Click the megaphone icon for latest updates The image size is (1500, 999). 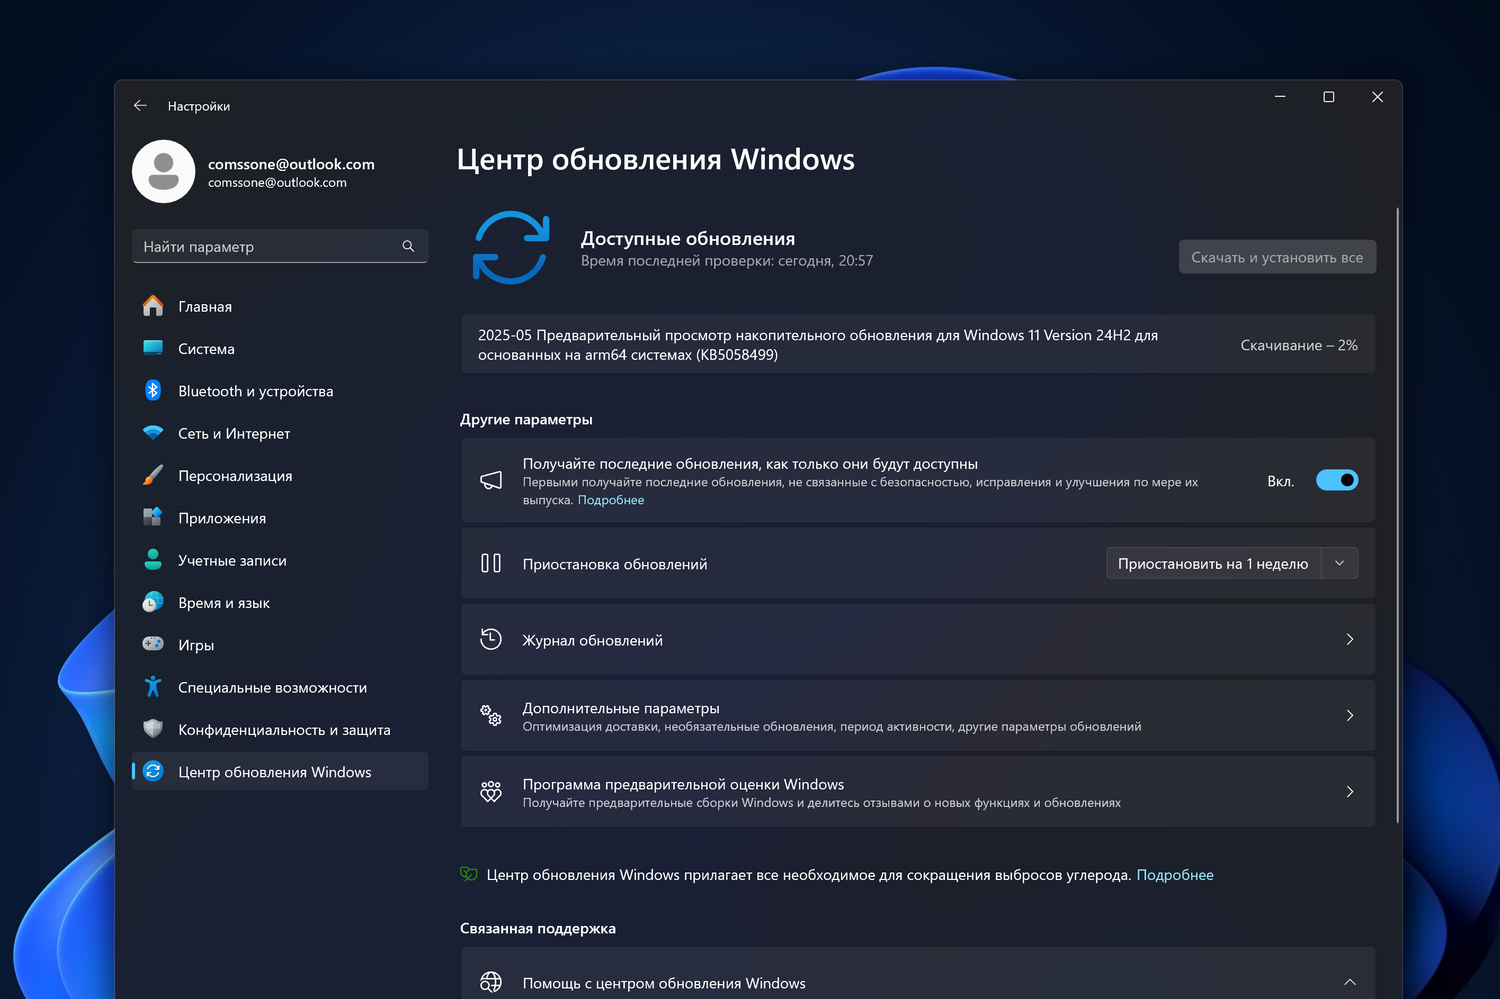pos(491,480)
